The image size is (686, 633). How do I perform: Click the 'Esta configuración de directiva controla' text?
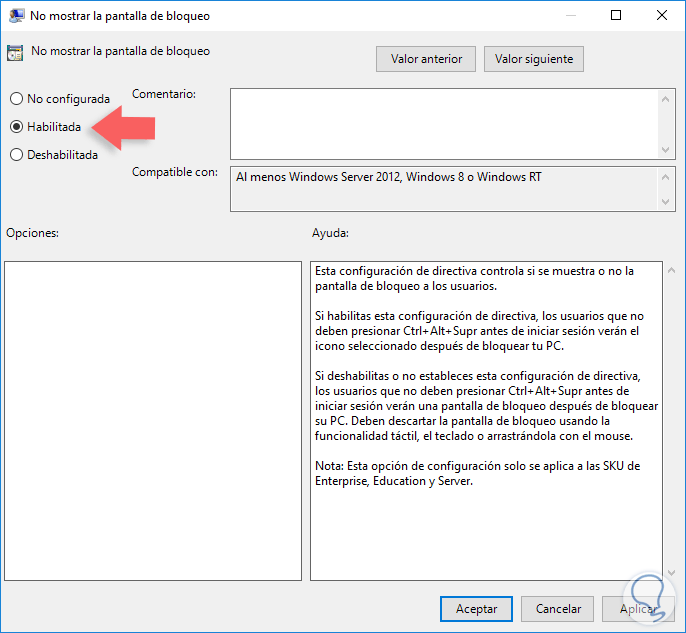coord(474,278)
